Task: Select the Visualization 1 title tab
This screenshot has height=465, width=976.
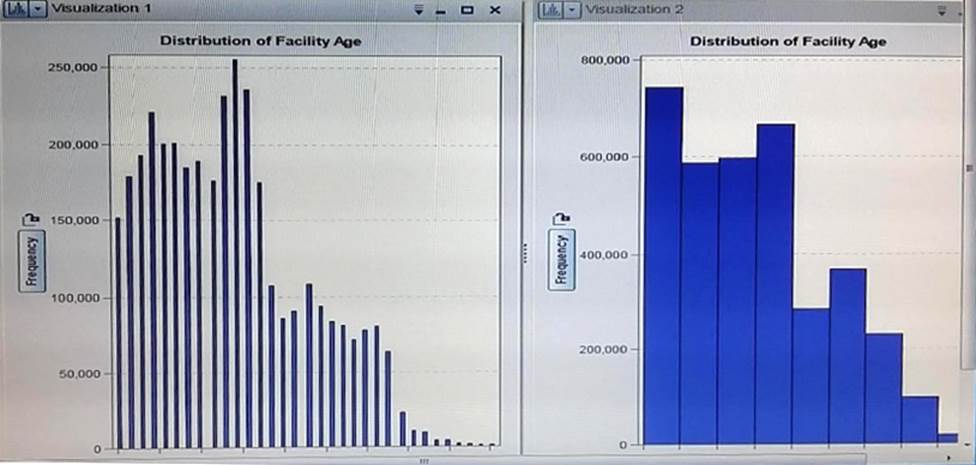Action: [x=95, y=9]
